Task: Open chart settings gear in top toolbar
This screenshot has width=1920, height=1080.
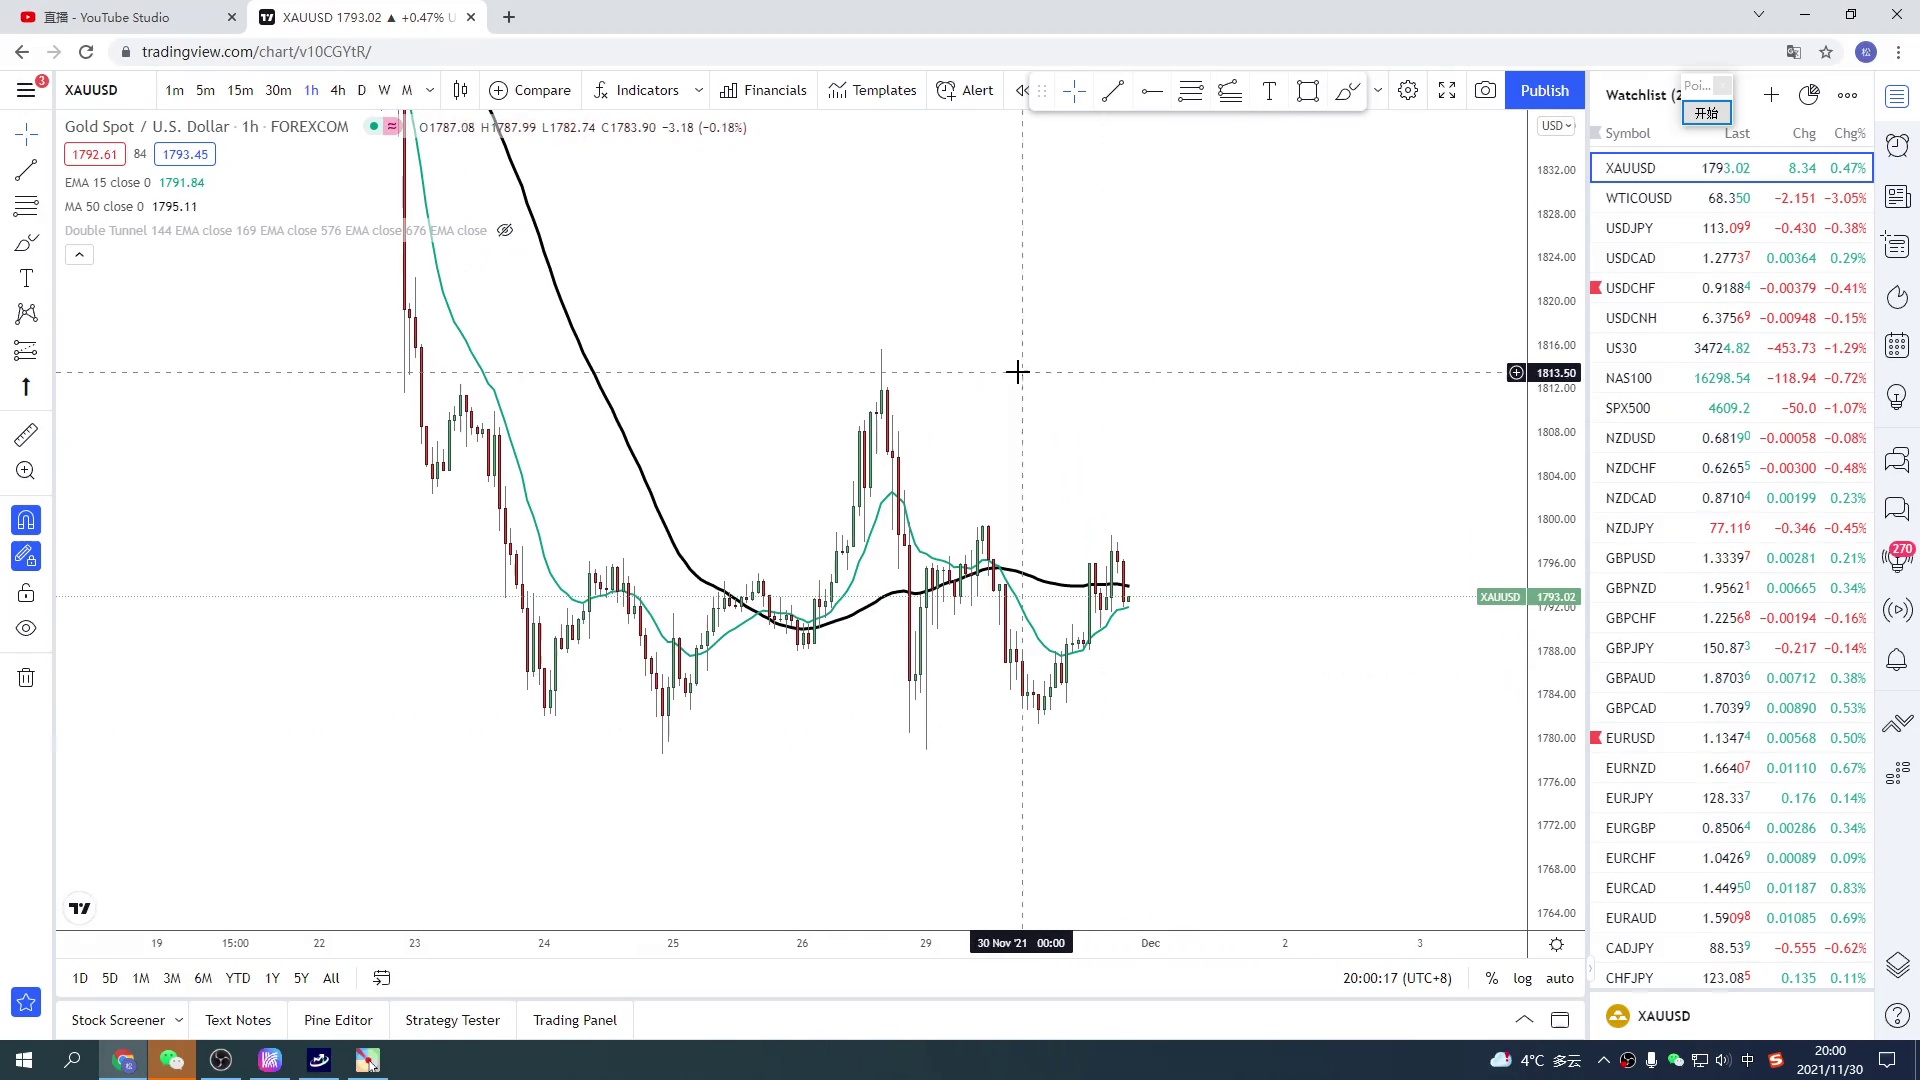Action: tap(1408, 90)
